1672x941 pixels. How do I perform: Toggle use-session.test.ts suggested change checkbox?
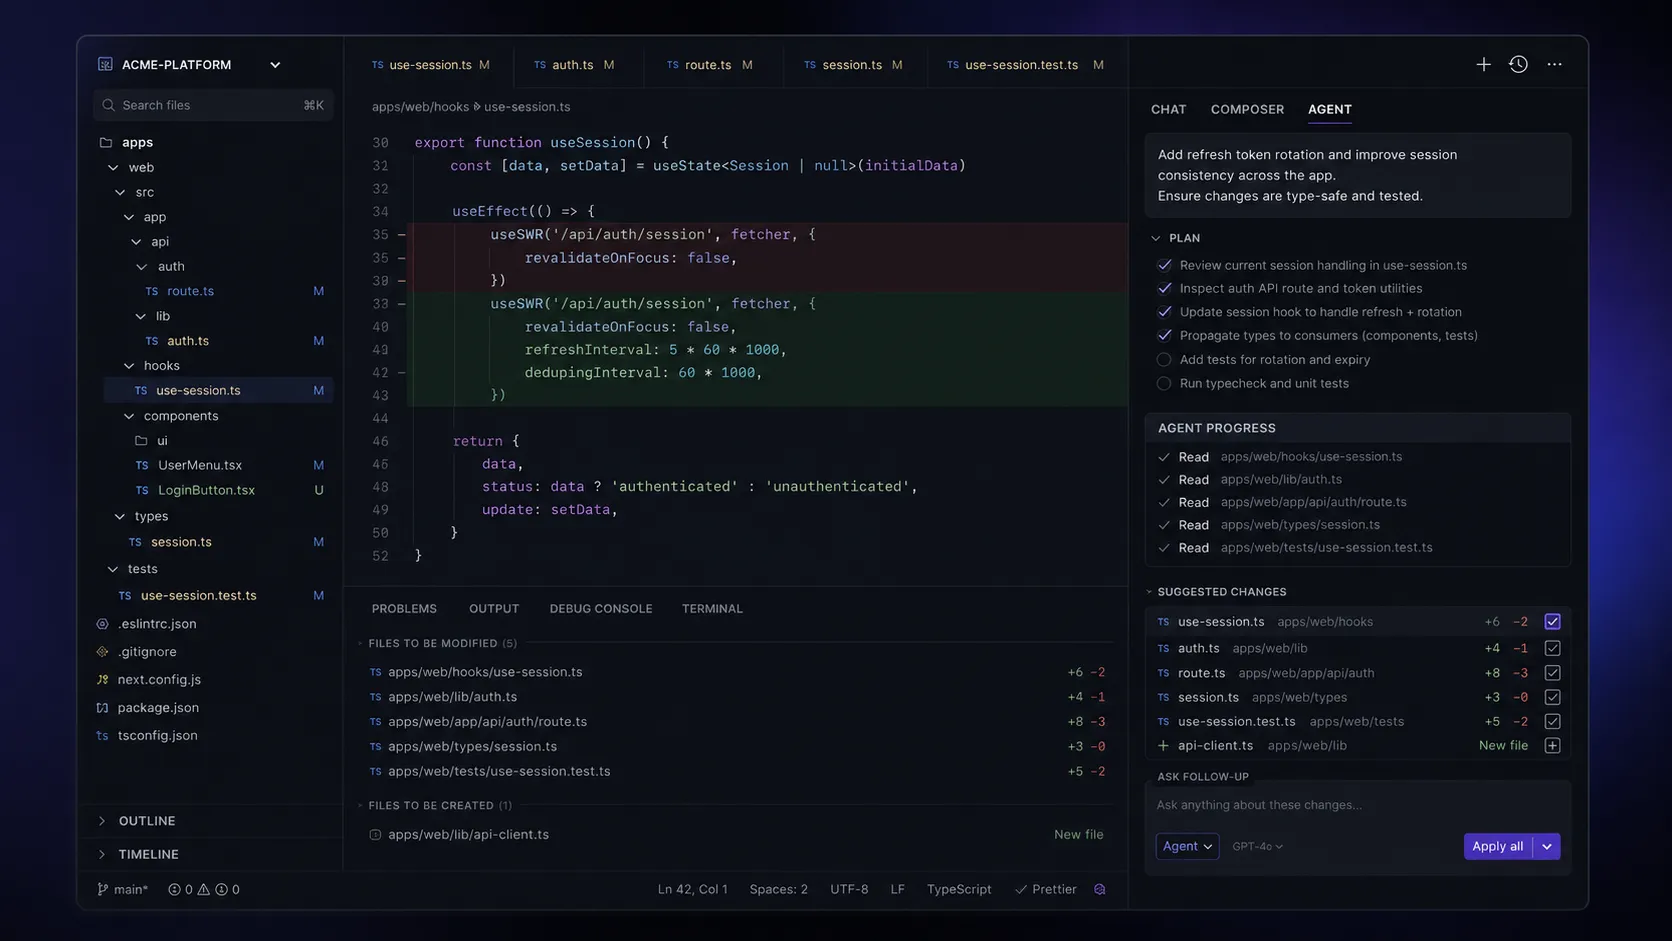1552,722
